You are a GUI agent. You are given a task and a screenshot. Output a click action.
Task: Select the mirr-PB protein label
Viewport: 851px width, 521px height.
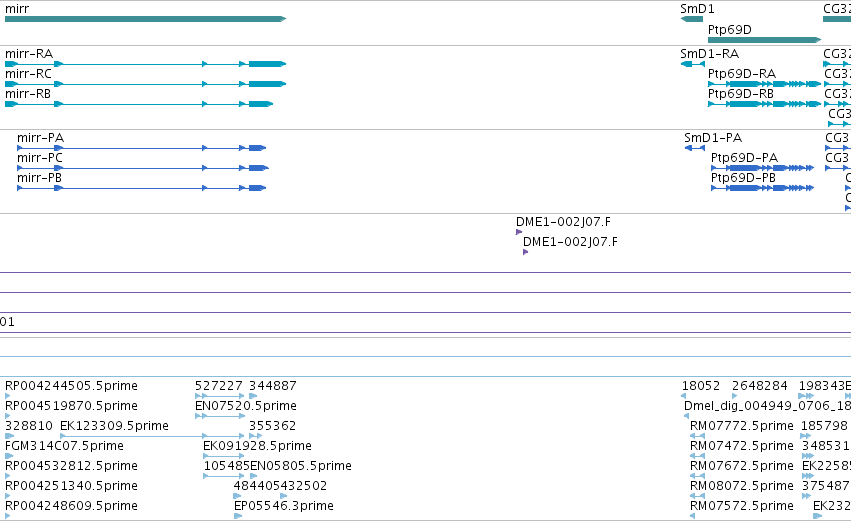[40, 178]
